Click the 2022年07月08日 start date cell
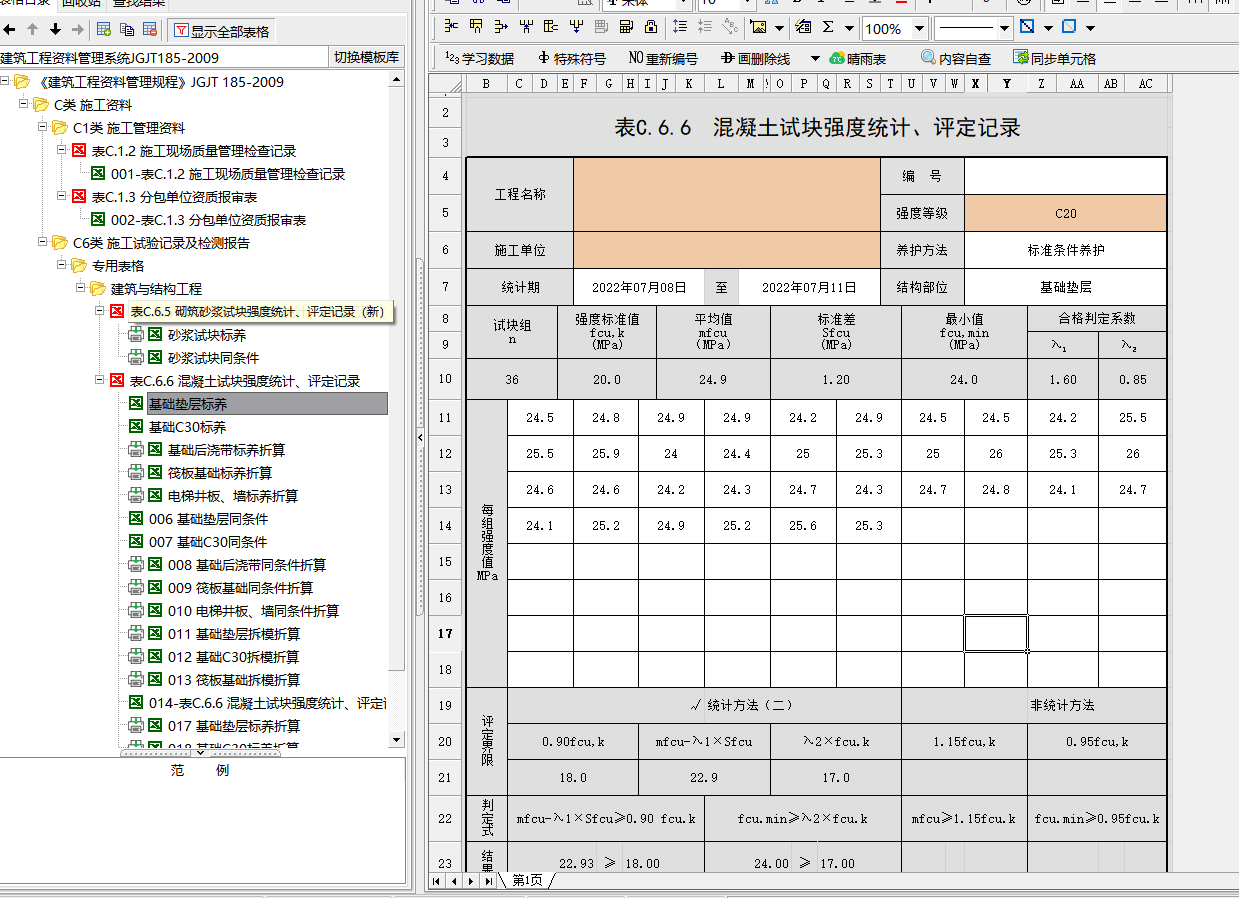Screen dimensions: 1239x898 pyautogui.click(x=639, y=287)
